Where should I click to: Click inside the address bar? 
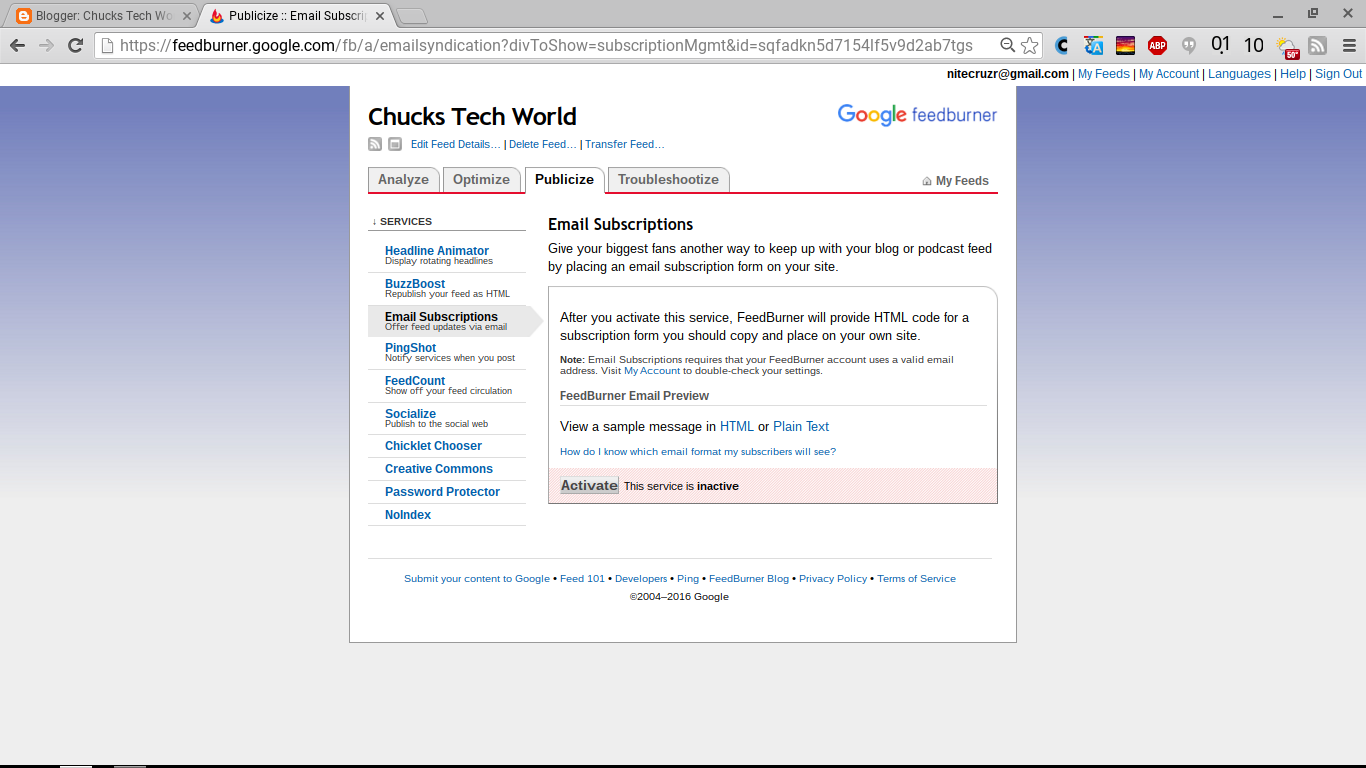pos(550,45)
